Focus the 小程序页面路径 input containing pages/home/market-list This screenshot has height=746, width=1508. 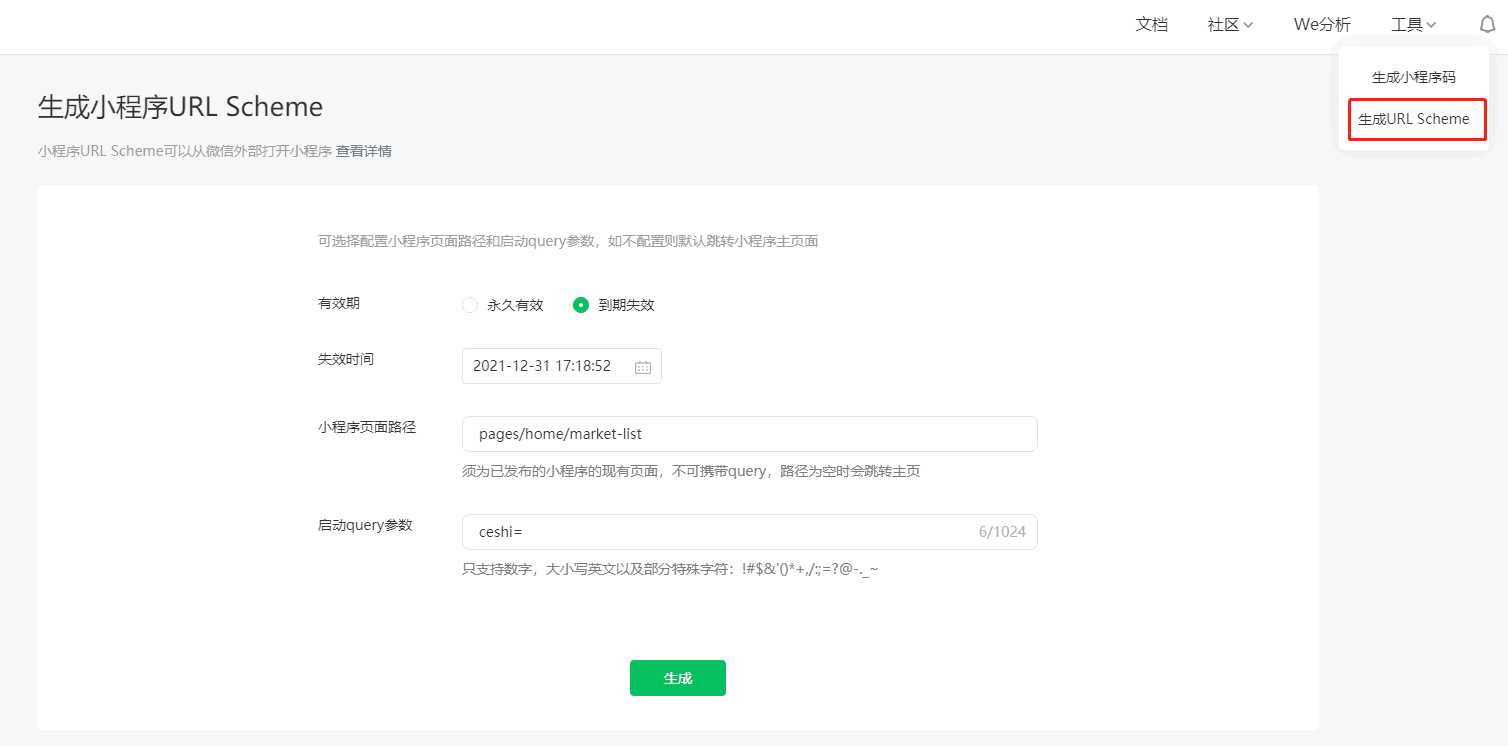coord(749,434)
